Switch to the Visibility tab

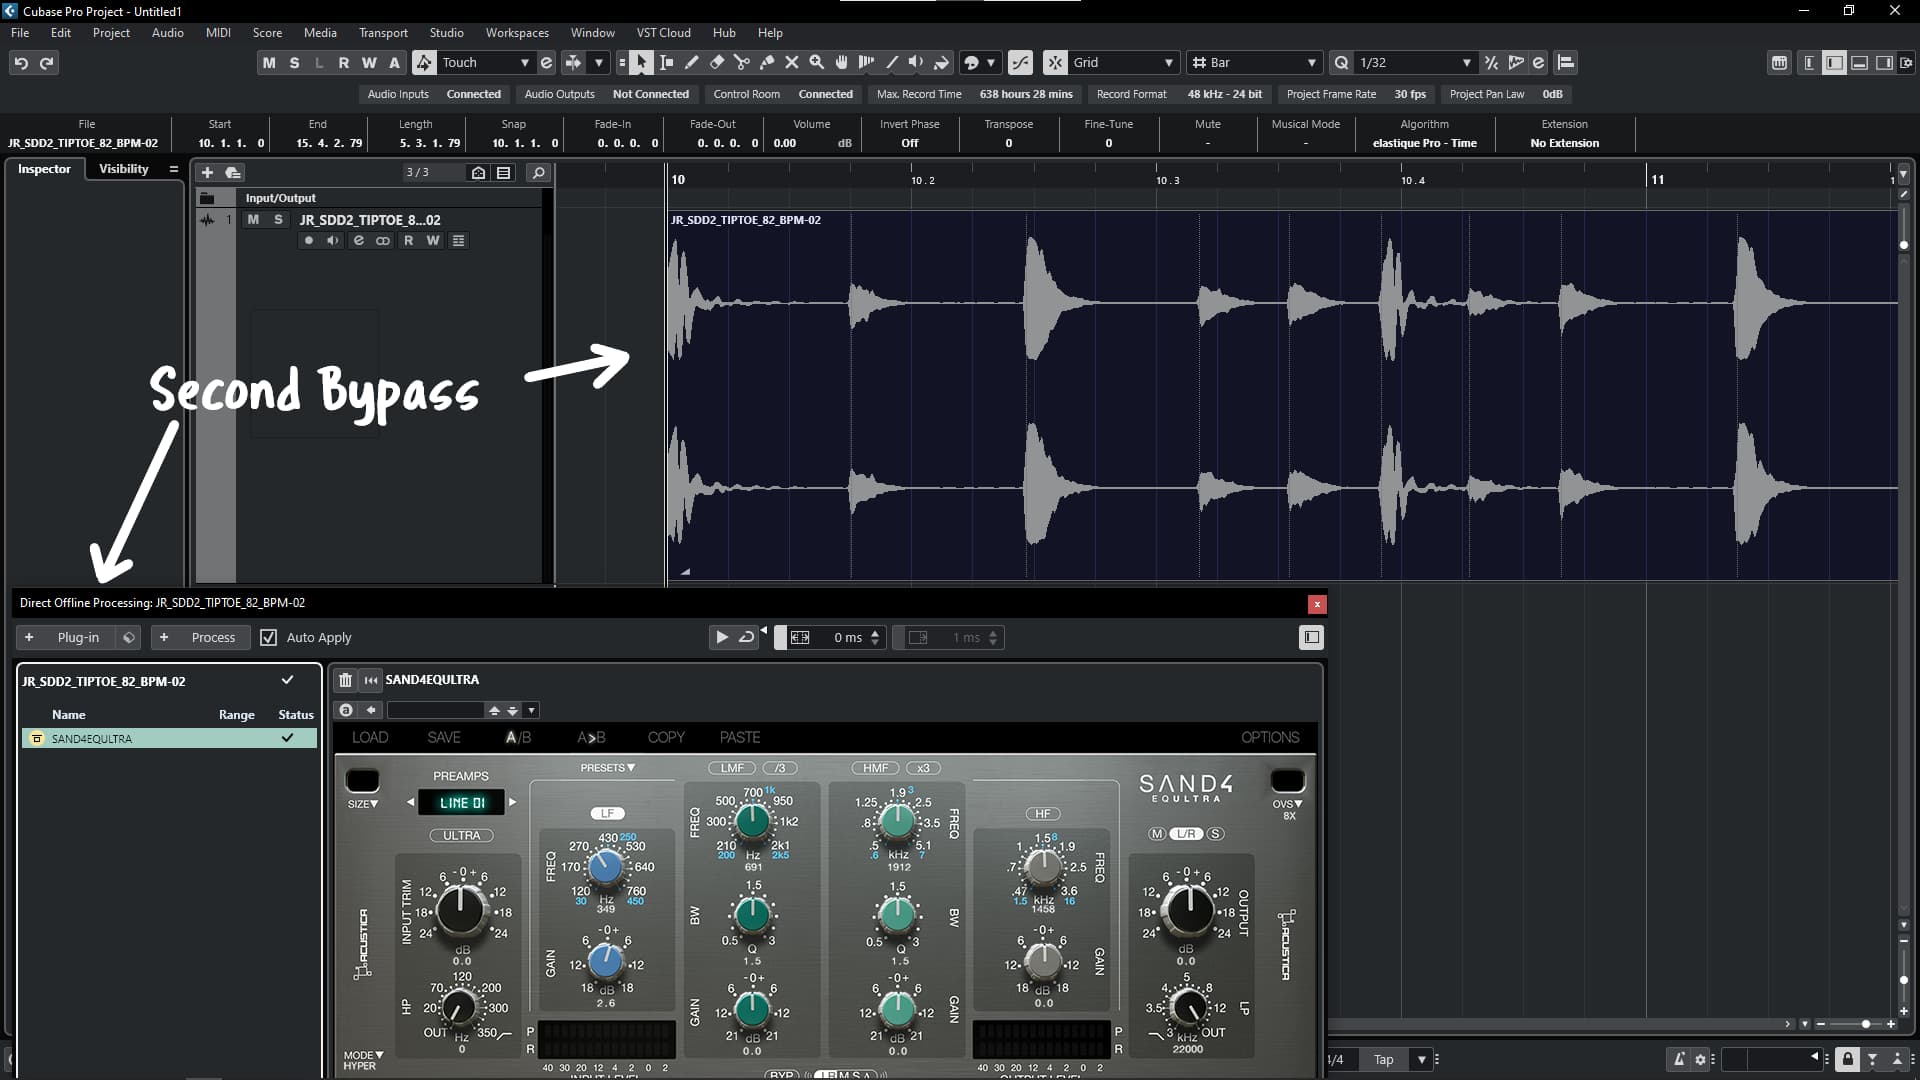(123, 169)
